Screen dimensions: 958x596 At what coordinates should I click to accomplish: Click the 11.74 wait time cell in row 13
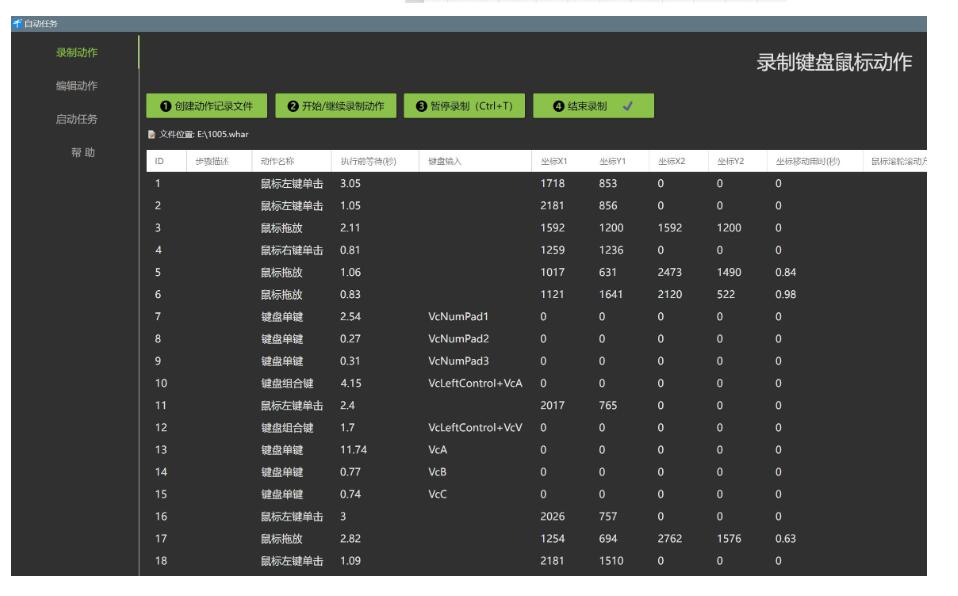click(x=353, y=450)
